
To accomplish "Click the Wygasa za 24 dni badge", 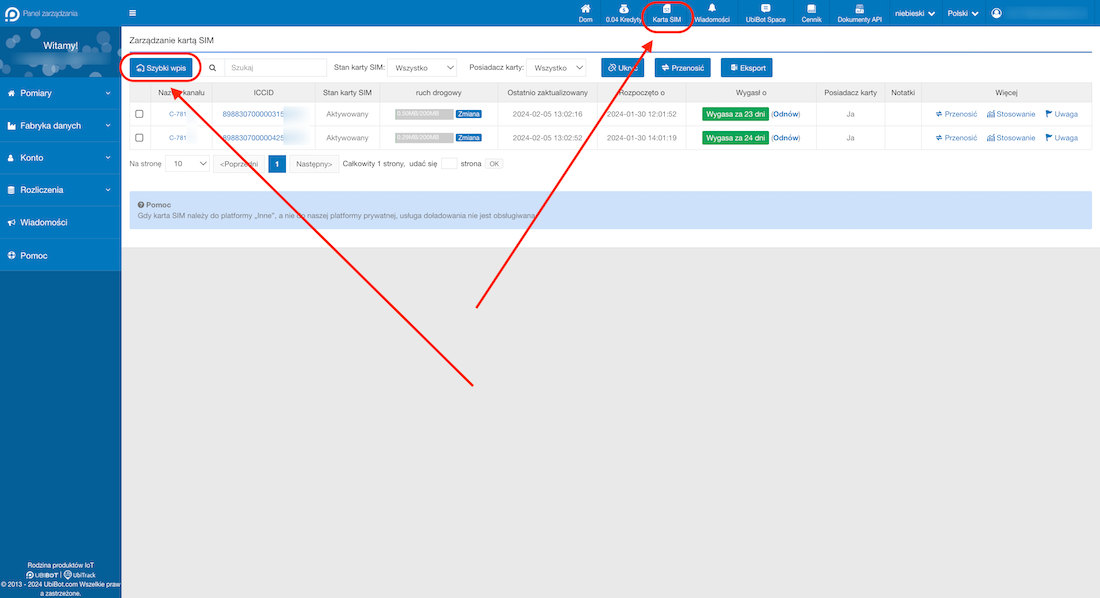I will click(735, 138).
